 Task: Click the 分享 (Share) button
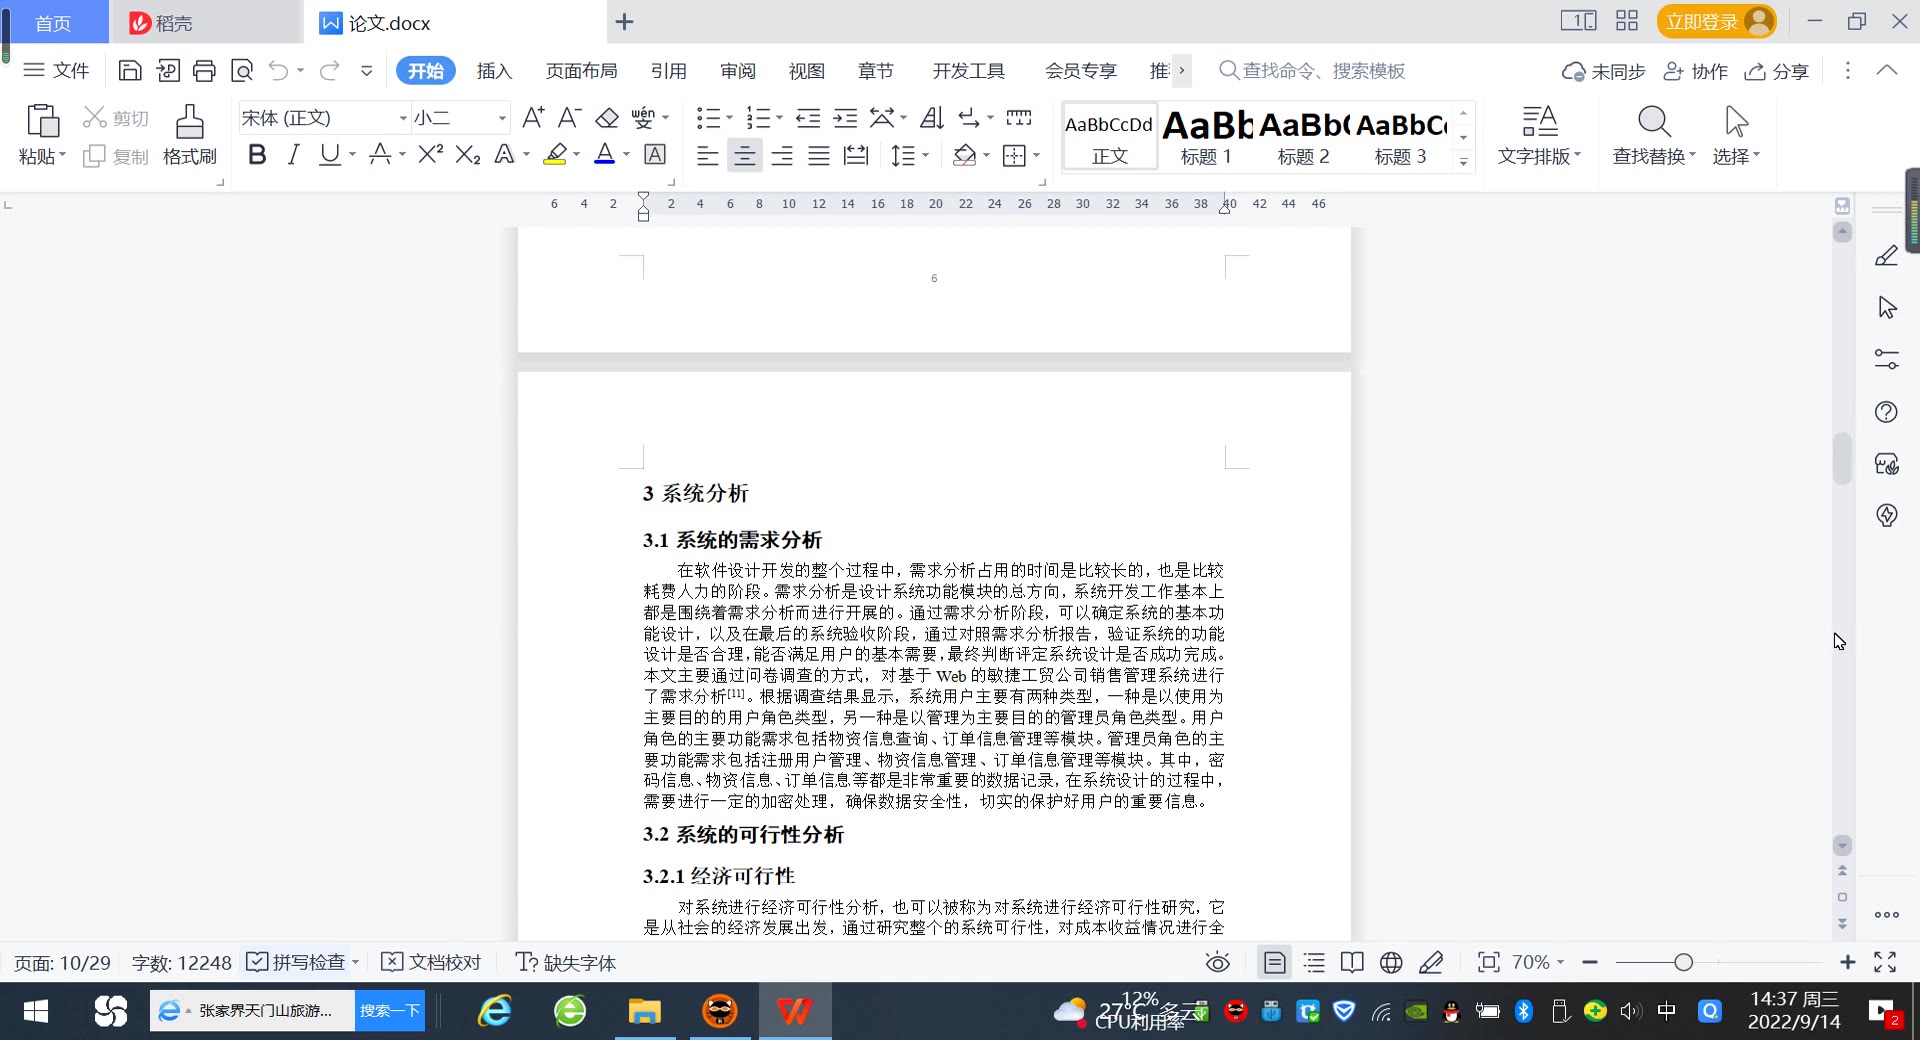(x=1777, y=70)
